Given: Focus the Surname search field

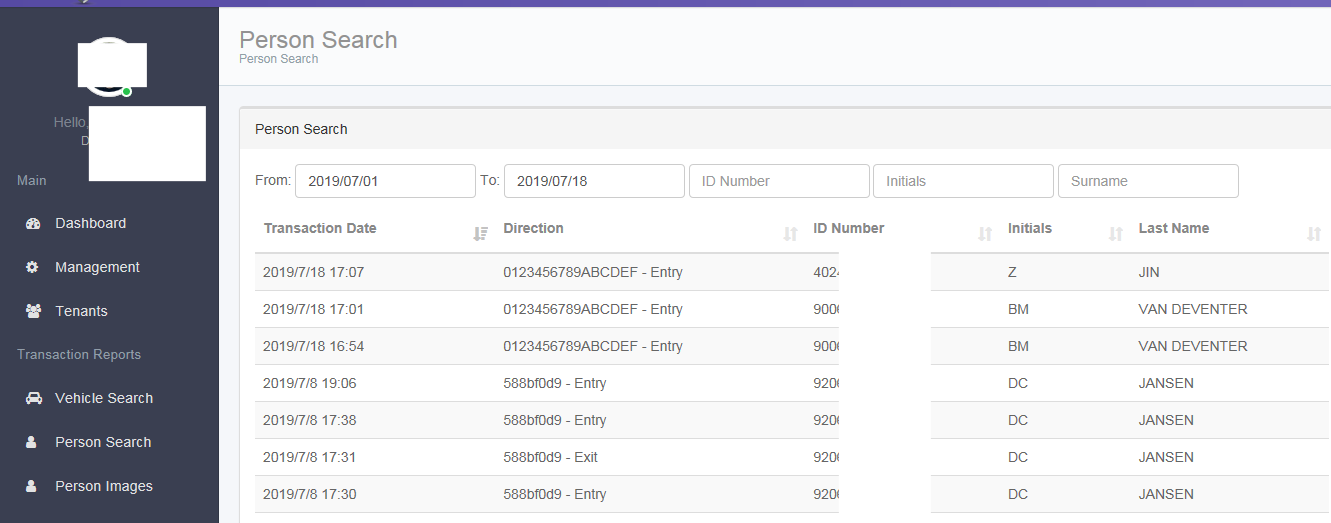Looking at the screenshot, I should pos(1148,181).
